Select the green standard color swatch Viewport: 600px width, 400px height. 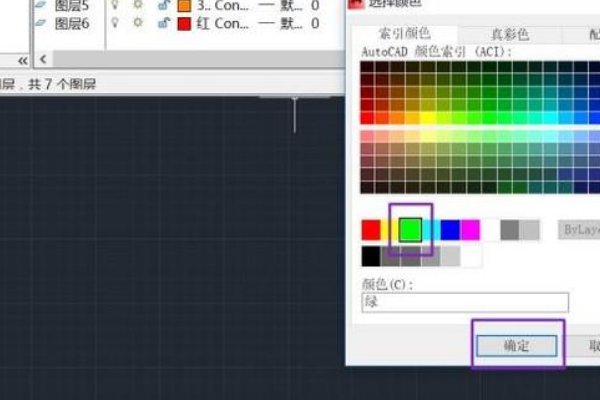[x=410, y=230]
